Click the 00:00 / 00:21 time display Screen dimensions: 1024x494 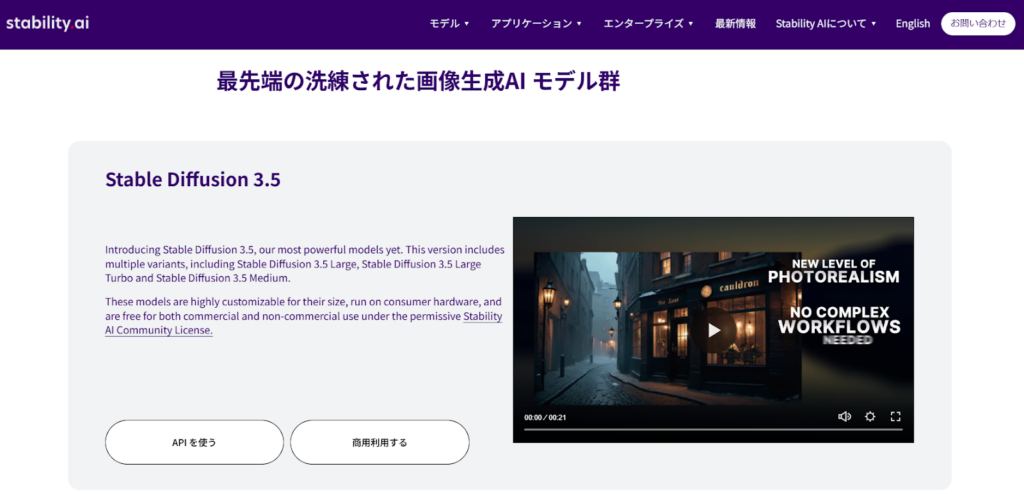coord(545,417)
